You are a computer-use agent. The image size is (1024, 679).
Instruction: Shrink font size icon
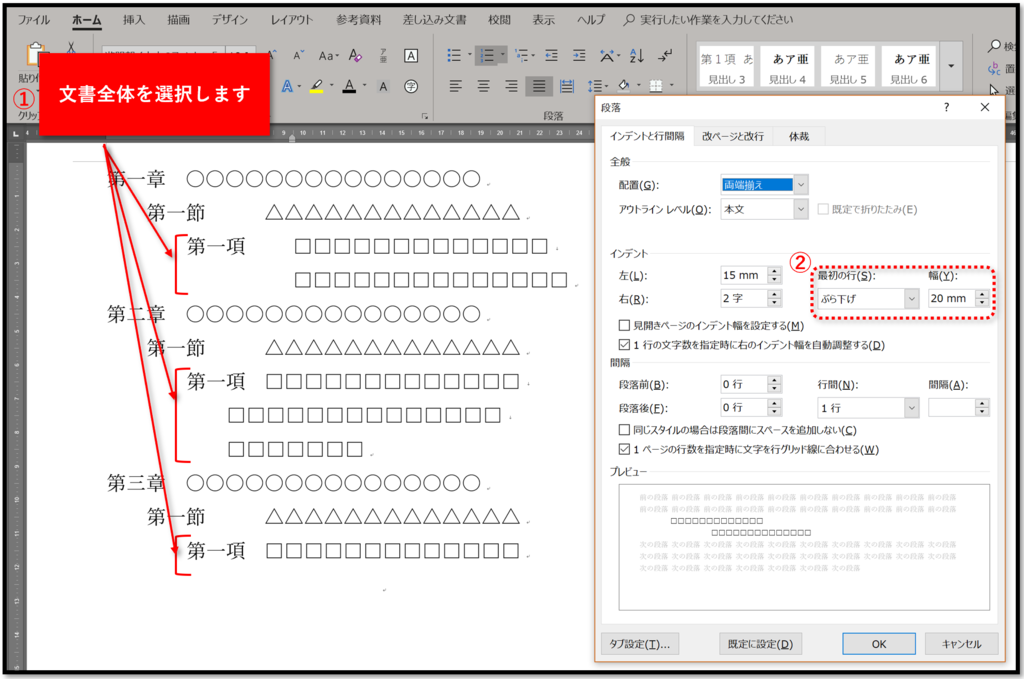coord(298,55)
